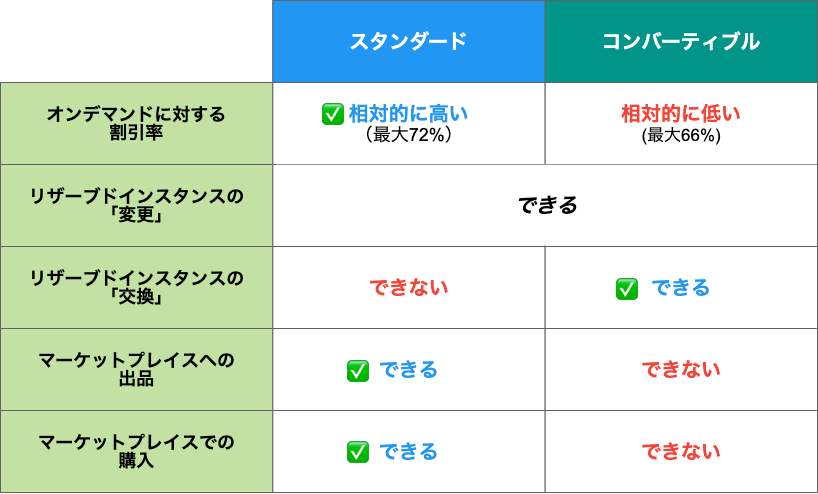This screenshot has width=818, height=494.
Task: Select the コンバーティブル column header
Action: (681, 41)
